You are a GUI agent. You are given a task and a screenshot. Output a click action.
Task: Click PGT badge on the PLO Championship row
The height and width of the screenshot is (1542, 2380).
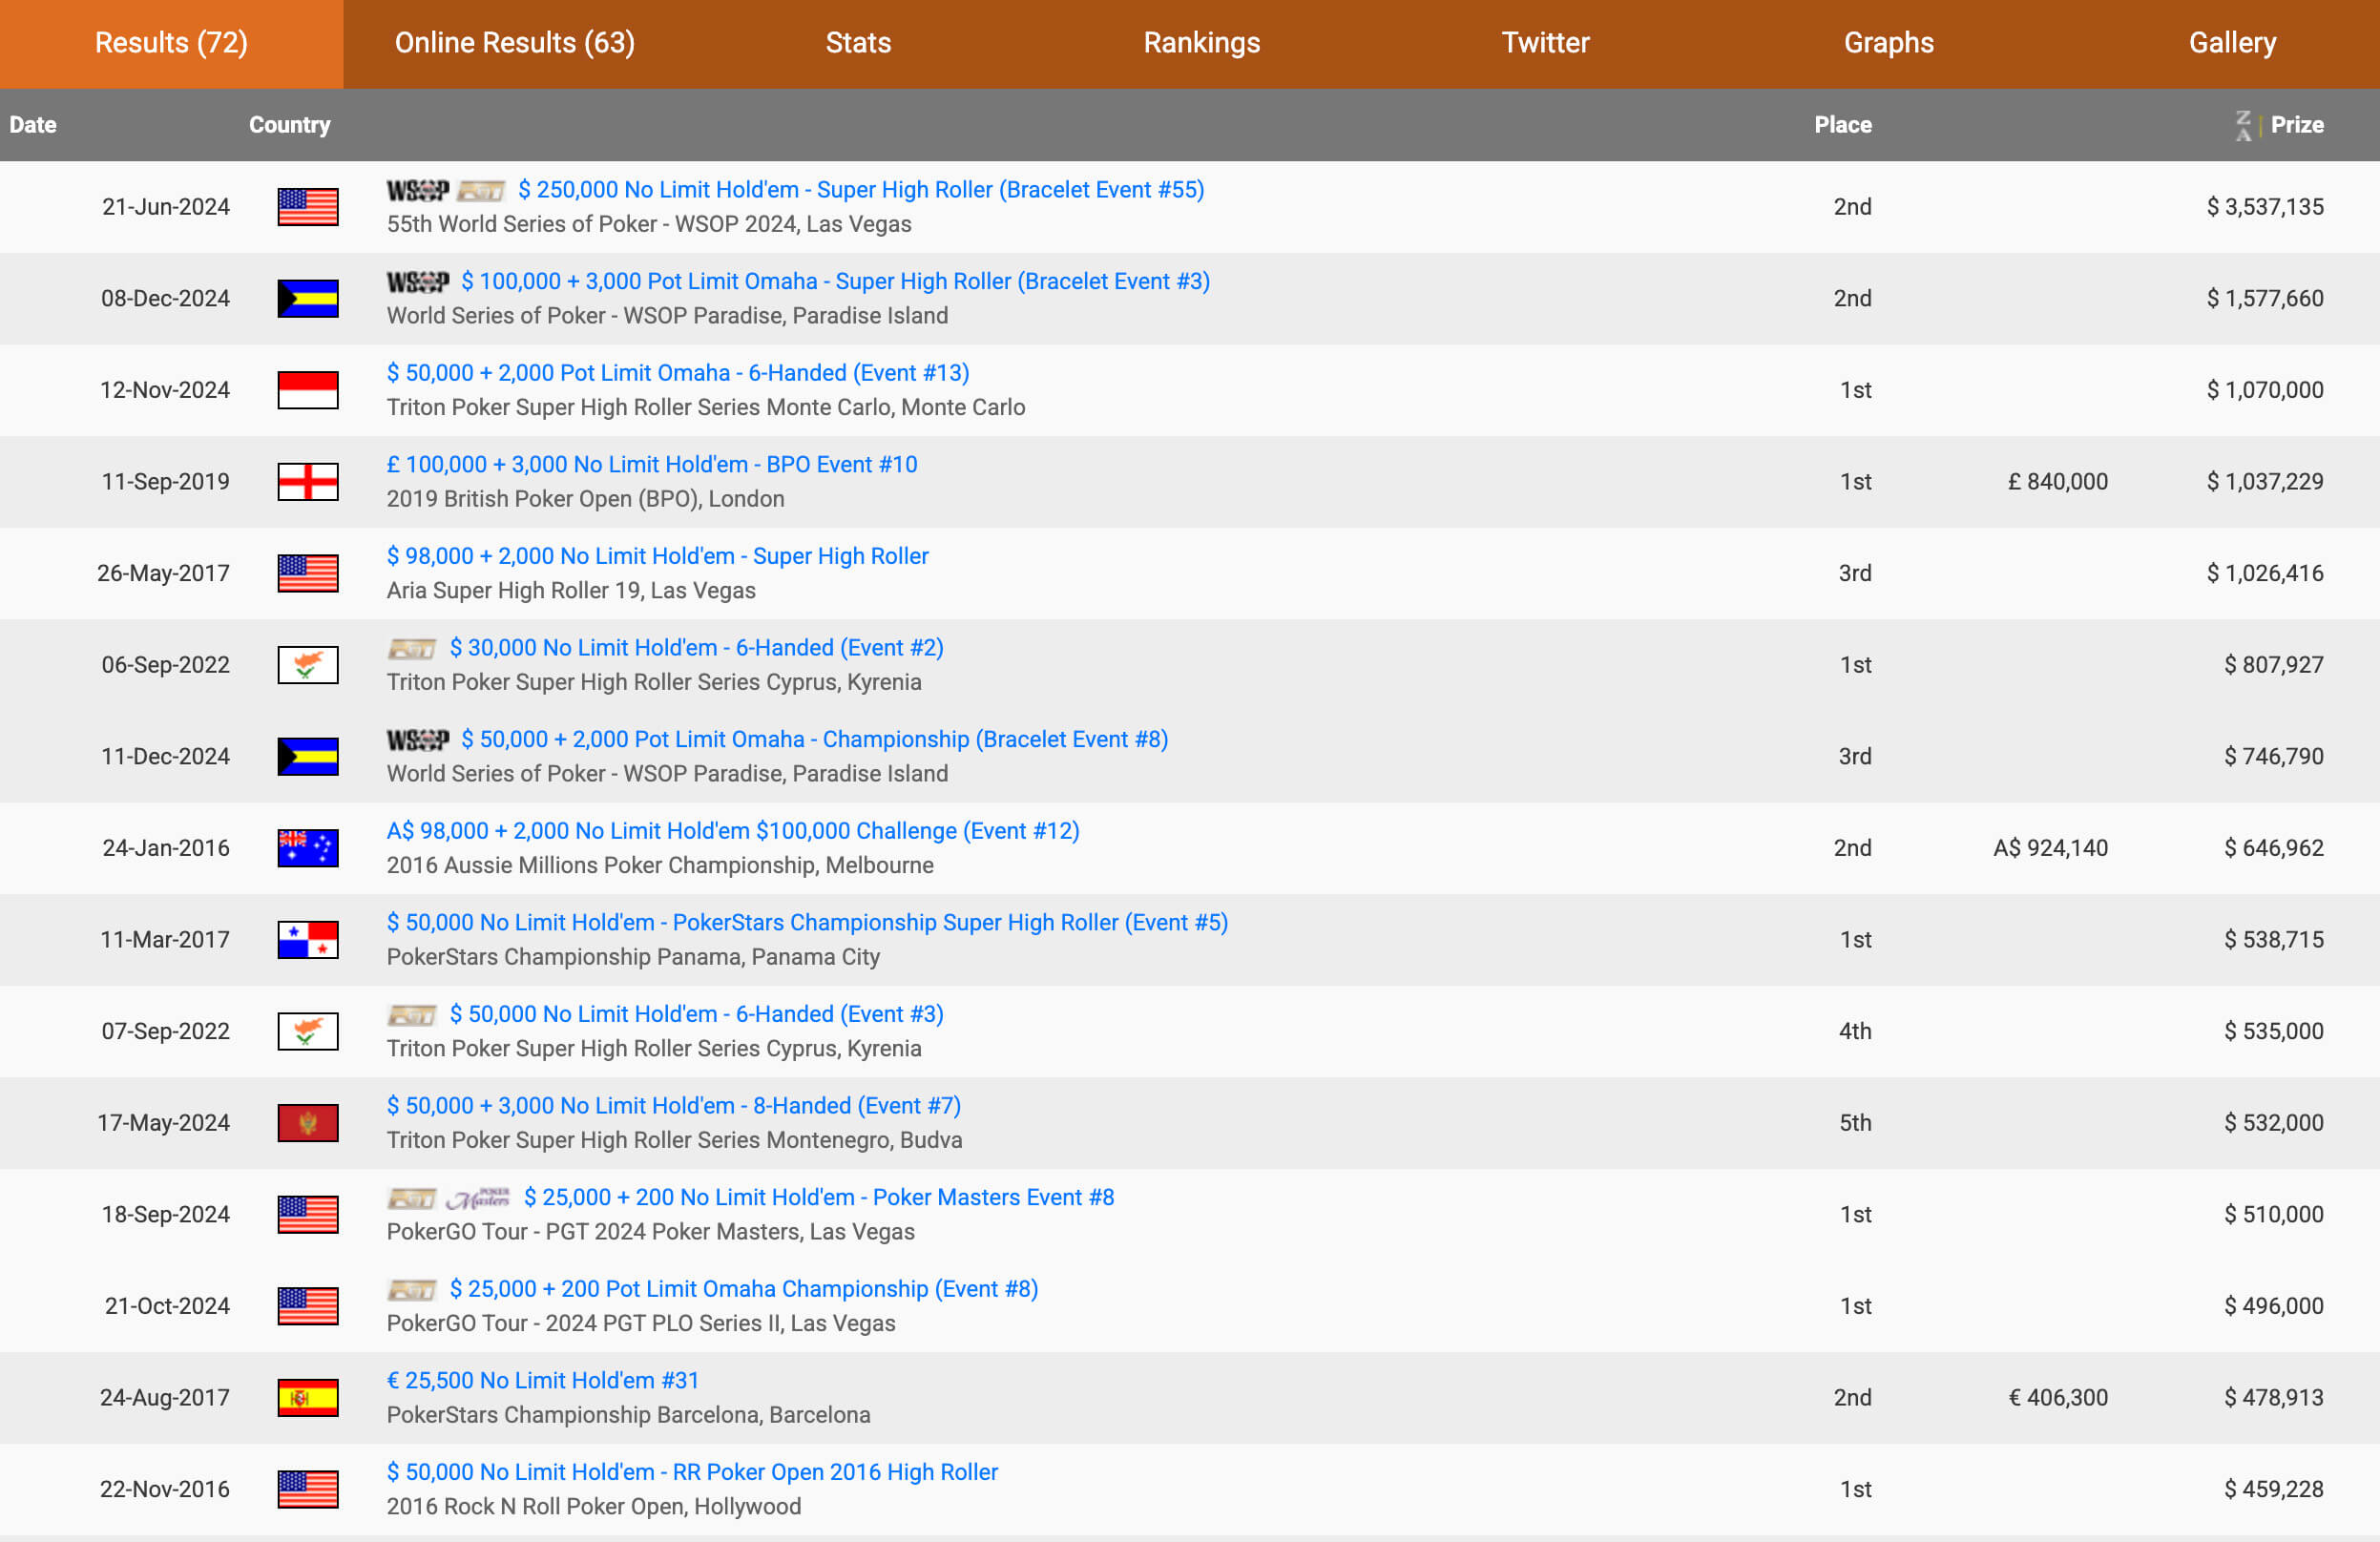(x=411, y=1289)
